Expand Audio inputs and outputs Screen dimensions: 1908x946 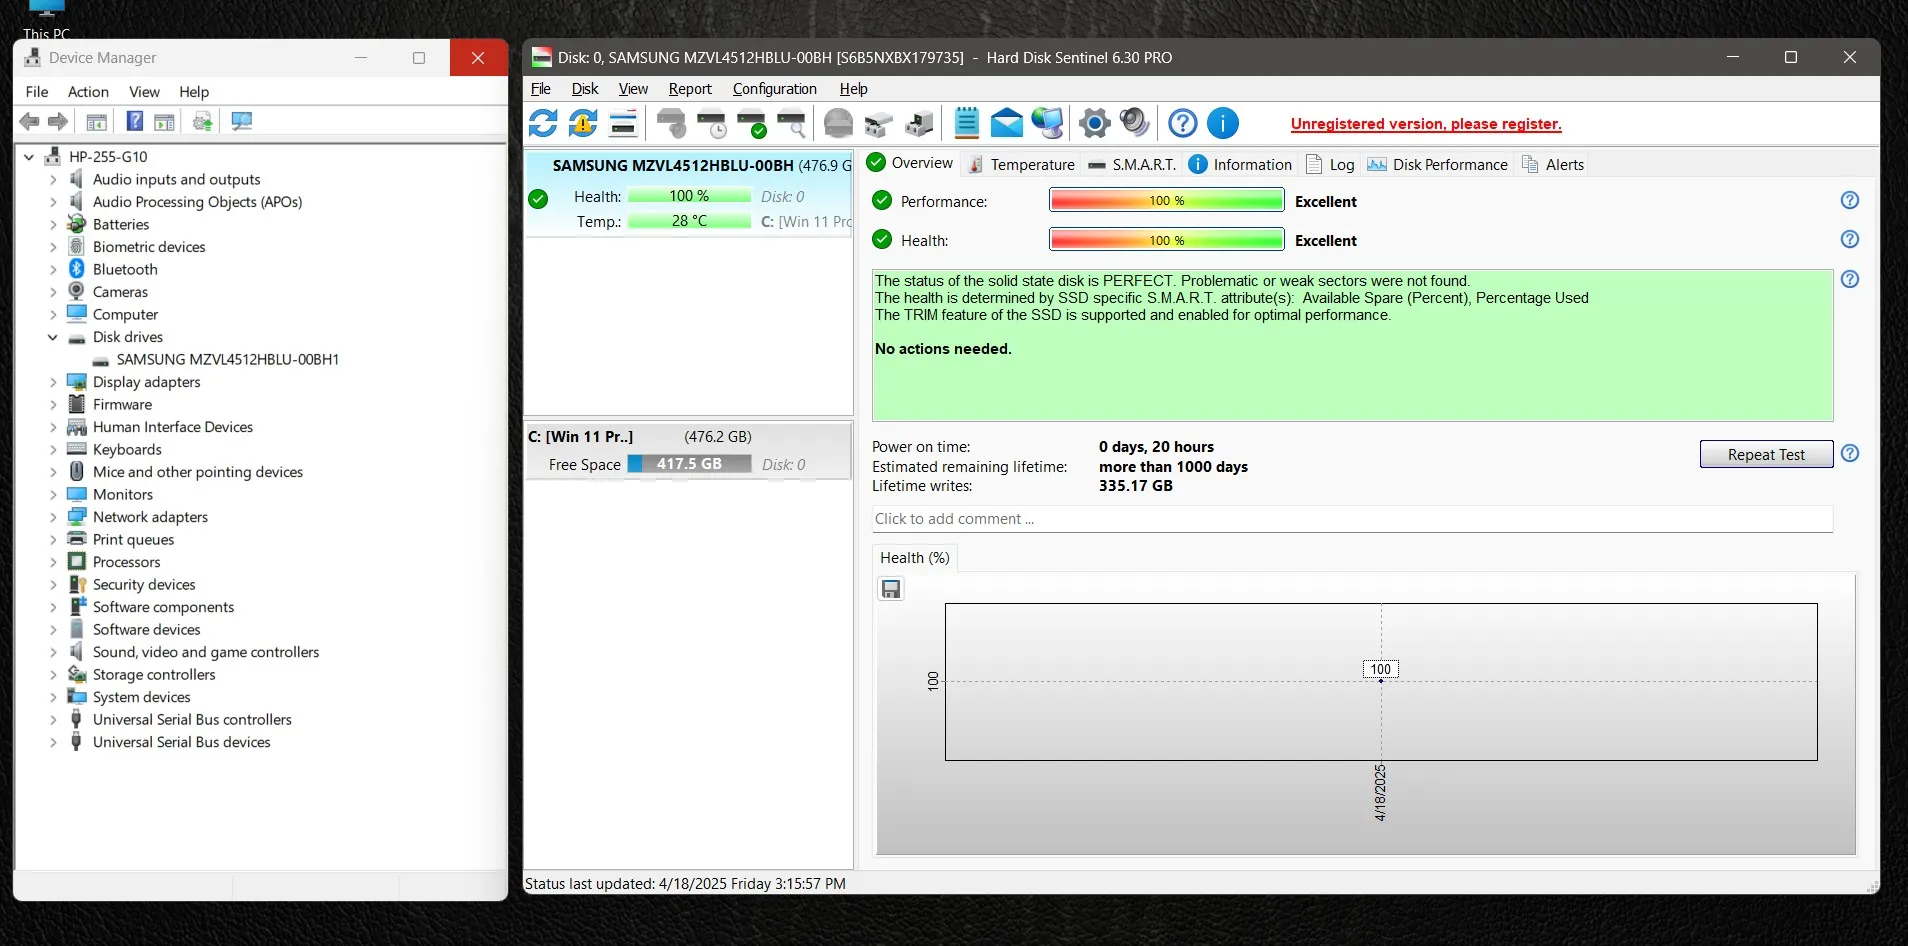coord(53,180)
